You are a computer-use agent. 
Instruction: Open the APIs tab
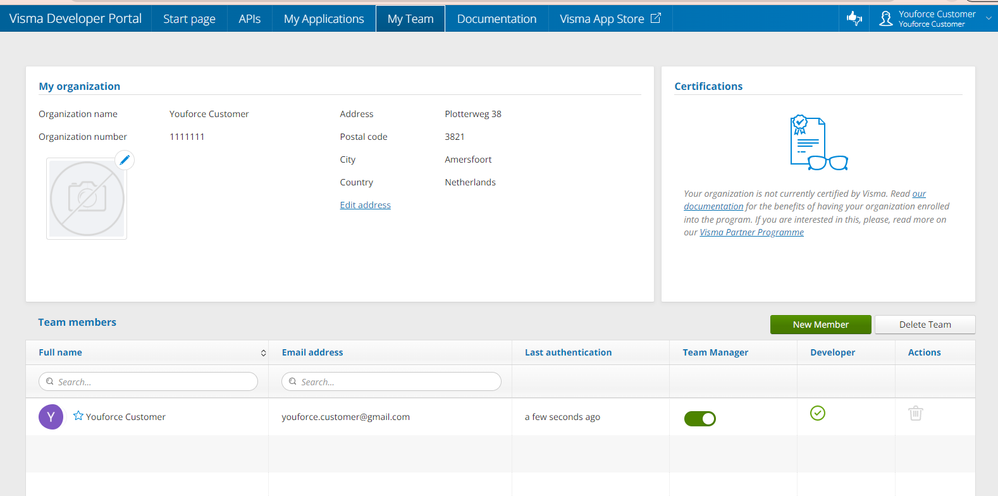coord(250,18)
